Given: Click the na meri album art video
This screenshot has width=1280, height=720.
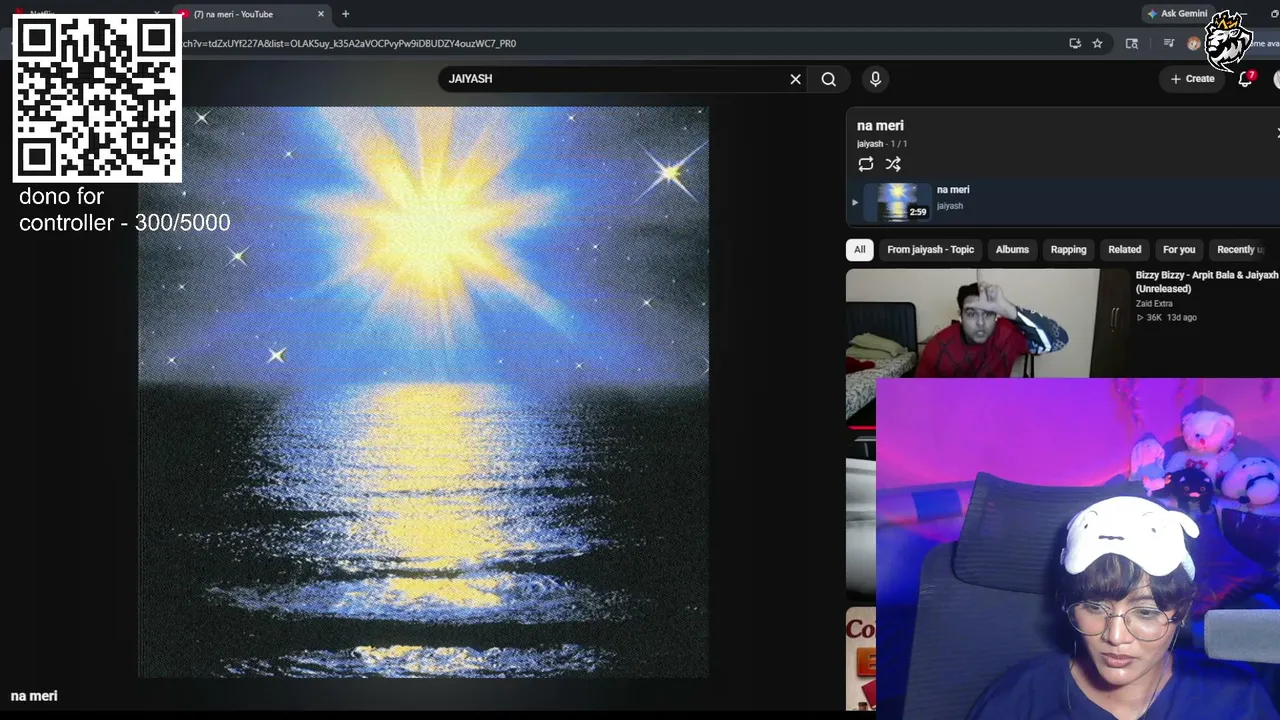Looking at the screenshot, I should click(423, 392).
